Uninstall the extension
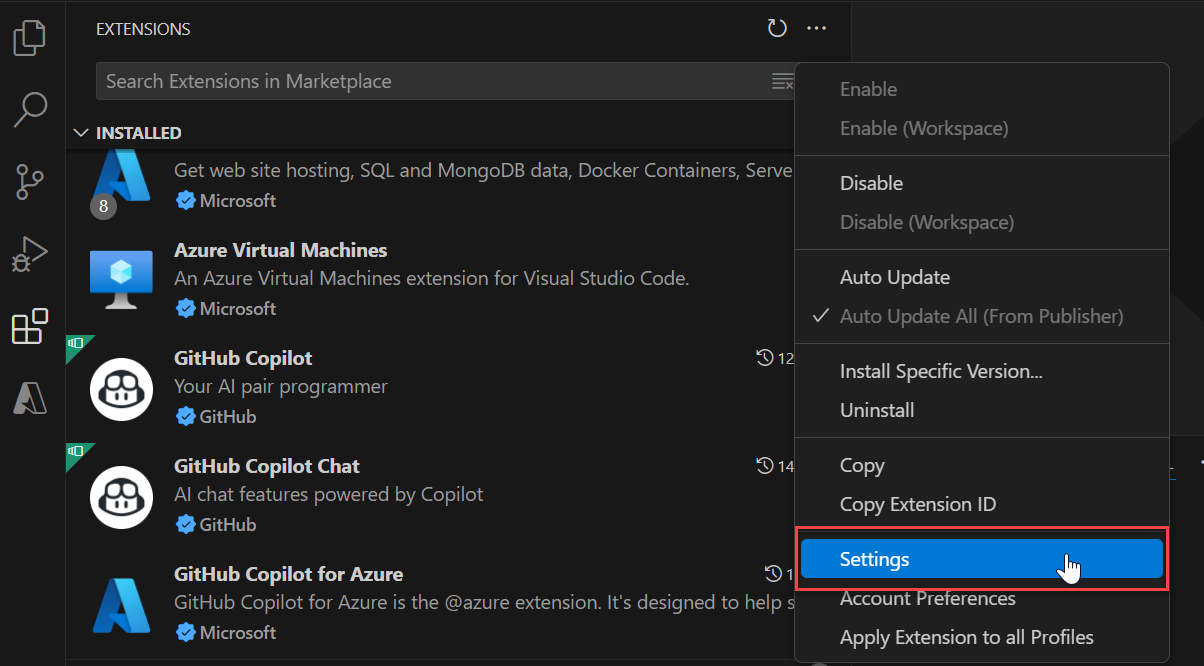 click(x=877, y=409)
